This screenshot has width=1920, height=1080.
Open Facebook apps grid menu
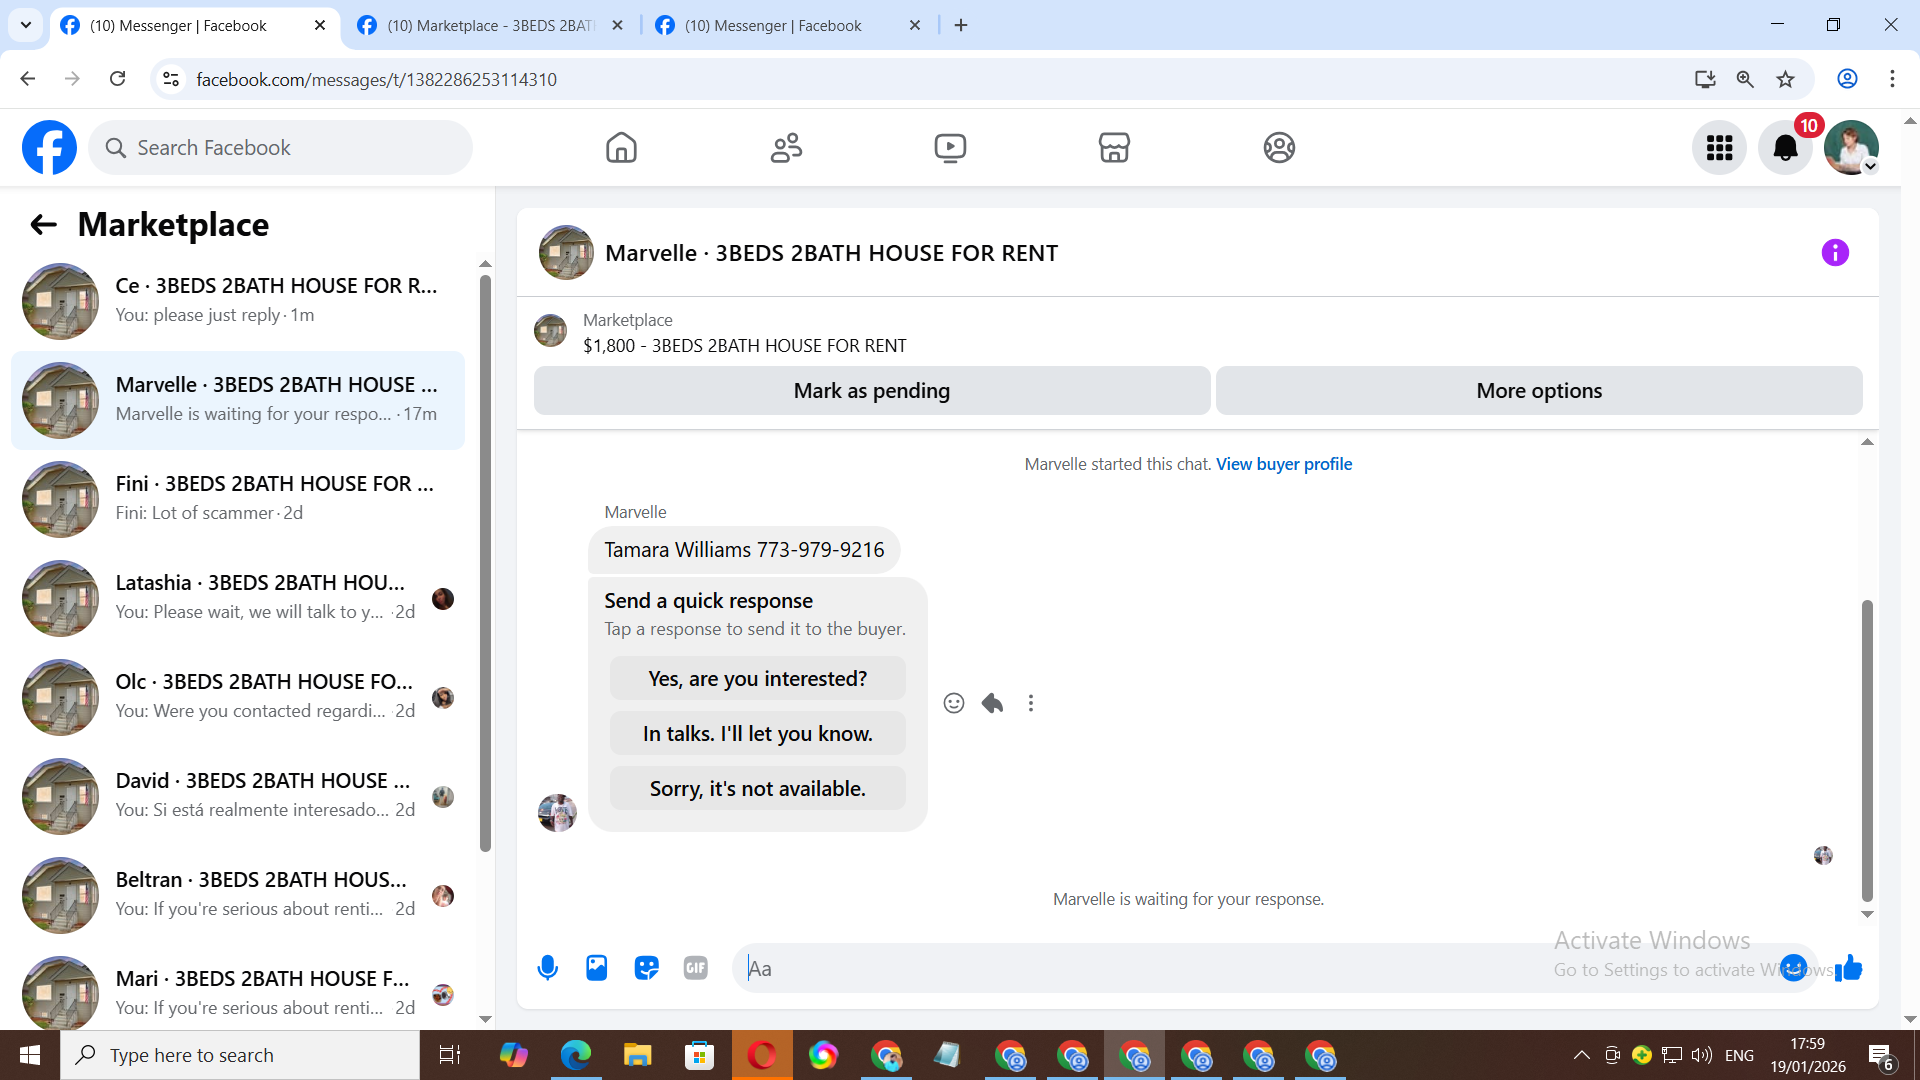tap(1719, 148)
